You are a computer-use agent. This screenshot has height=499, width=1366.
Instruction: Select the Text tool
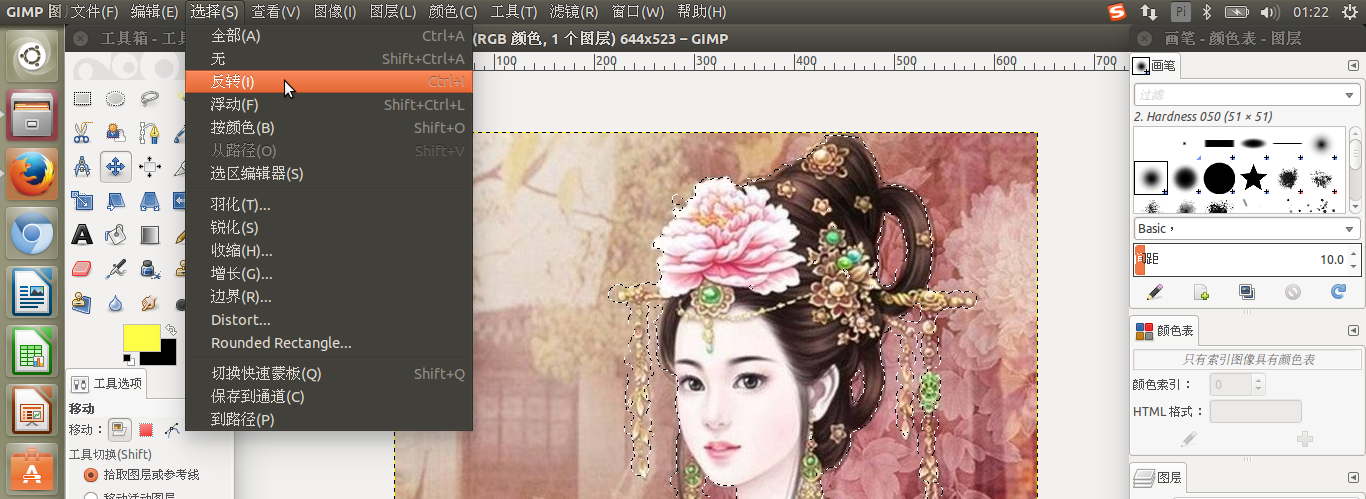point(82,235)
